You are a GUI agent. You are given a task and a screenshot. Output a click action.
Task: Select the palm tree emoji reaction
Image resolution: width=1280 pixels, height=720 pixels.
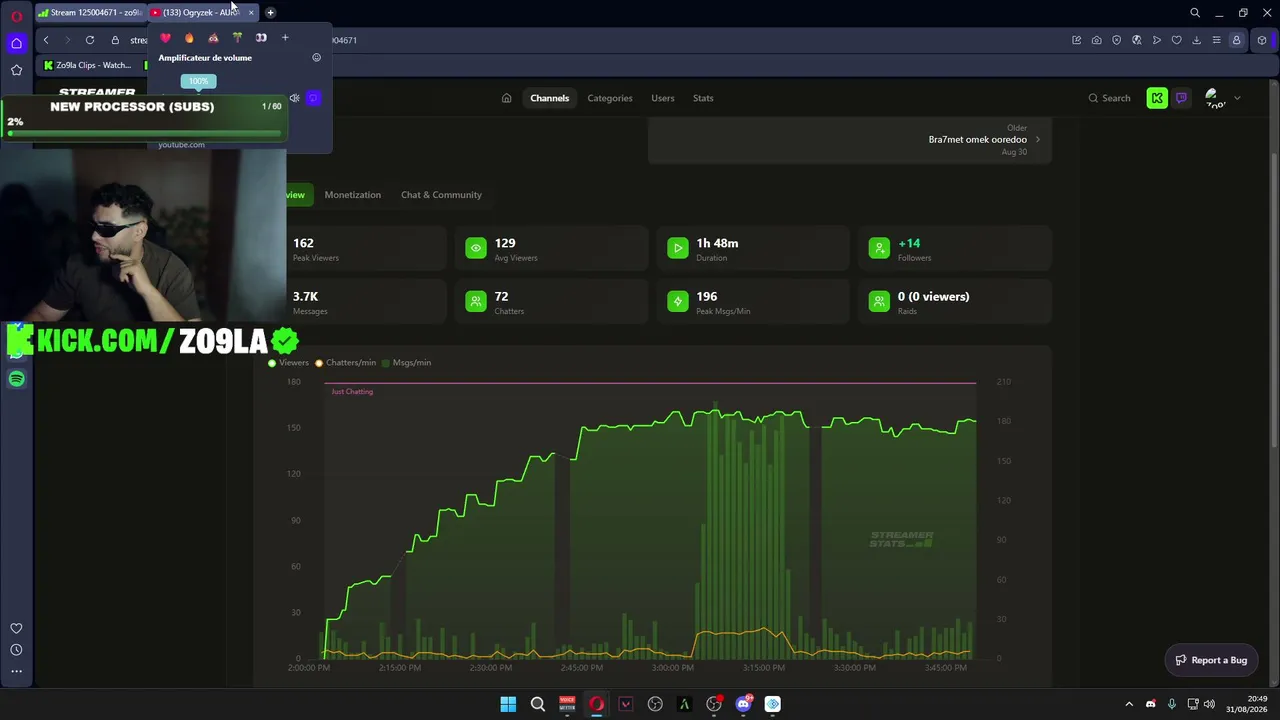pyautogui.click(x=237, y=38)
